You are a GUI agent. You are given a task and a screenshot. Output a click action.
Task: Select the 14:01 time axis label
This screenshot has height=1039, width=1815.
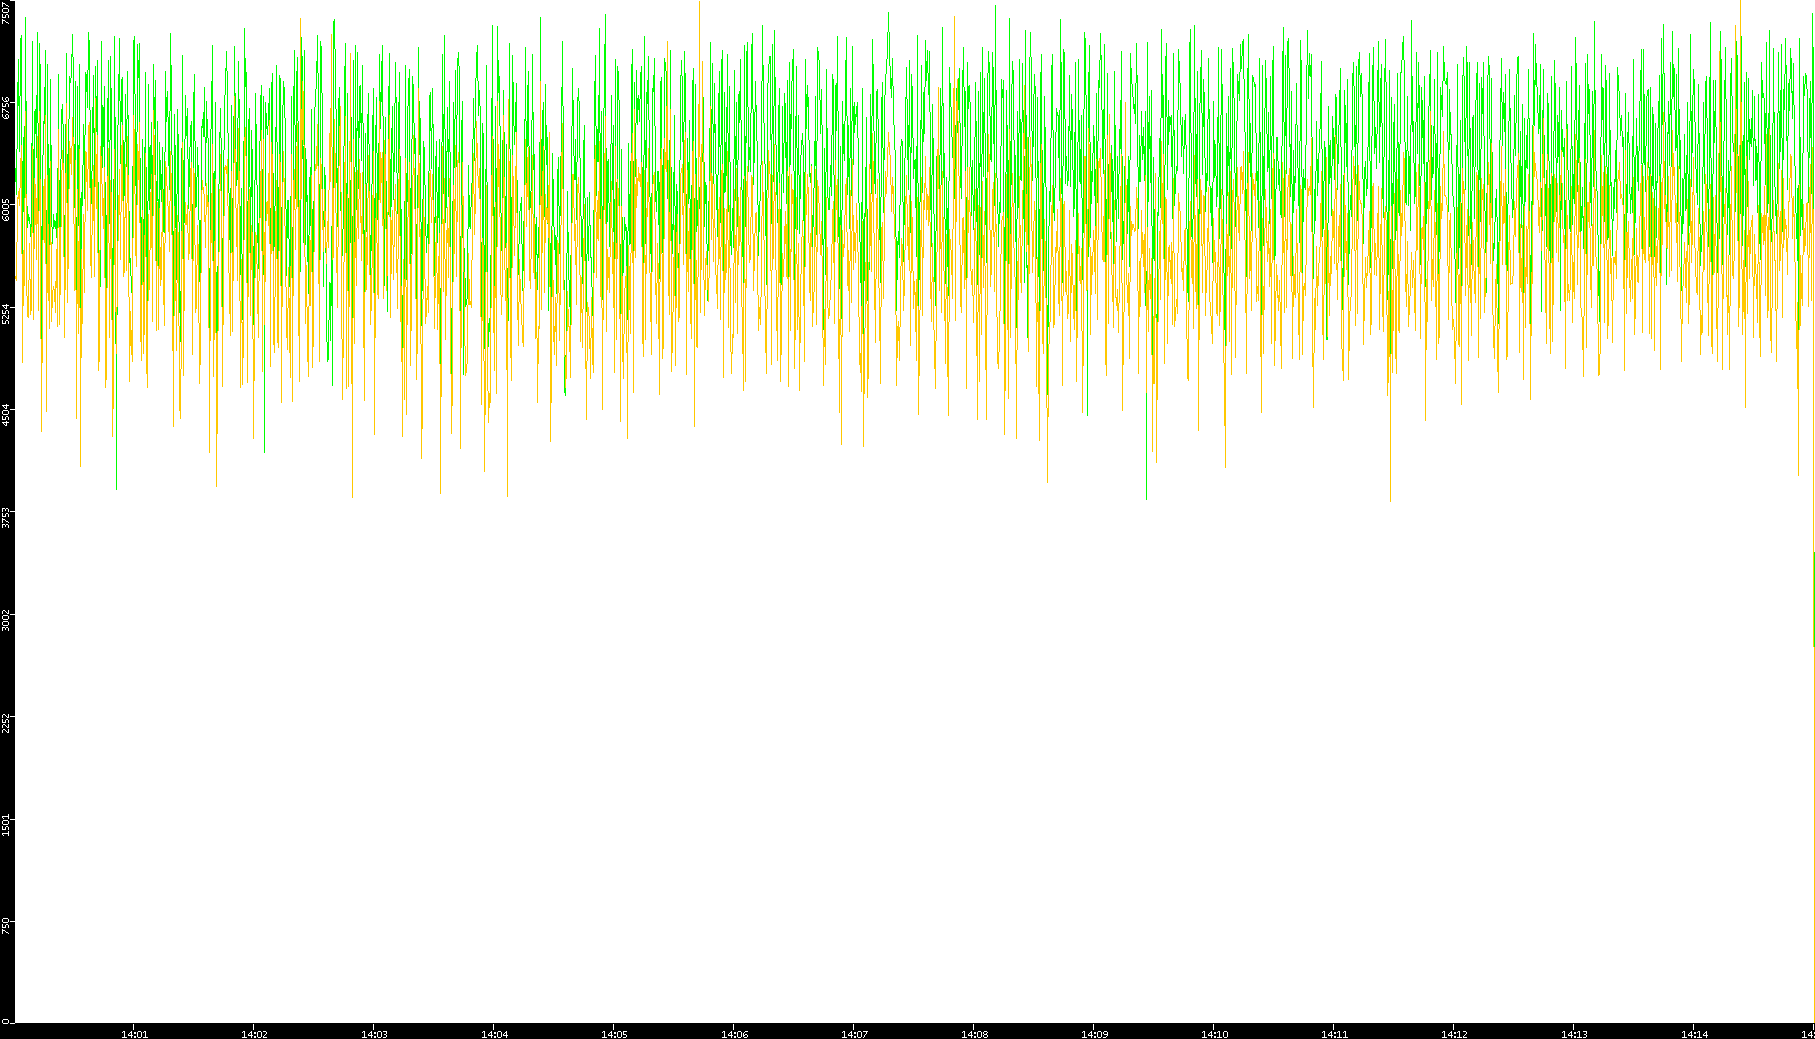(x=134, y=1034)
